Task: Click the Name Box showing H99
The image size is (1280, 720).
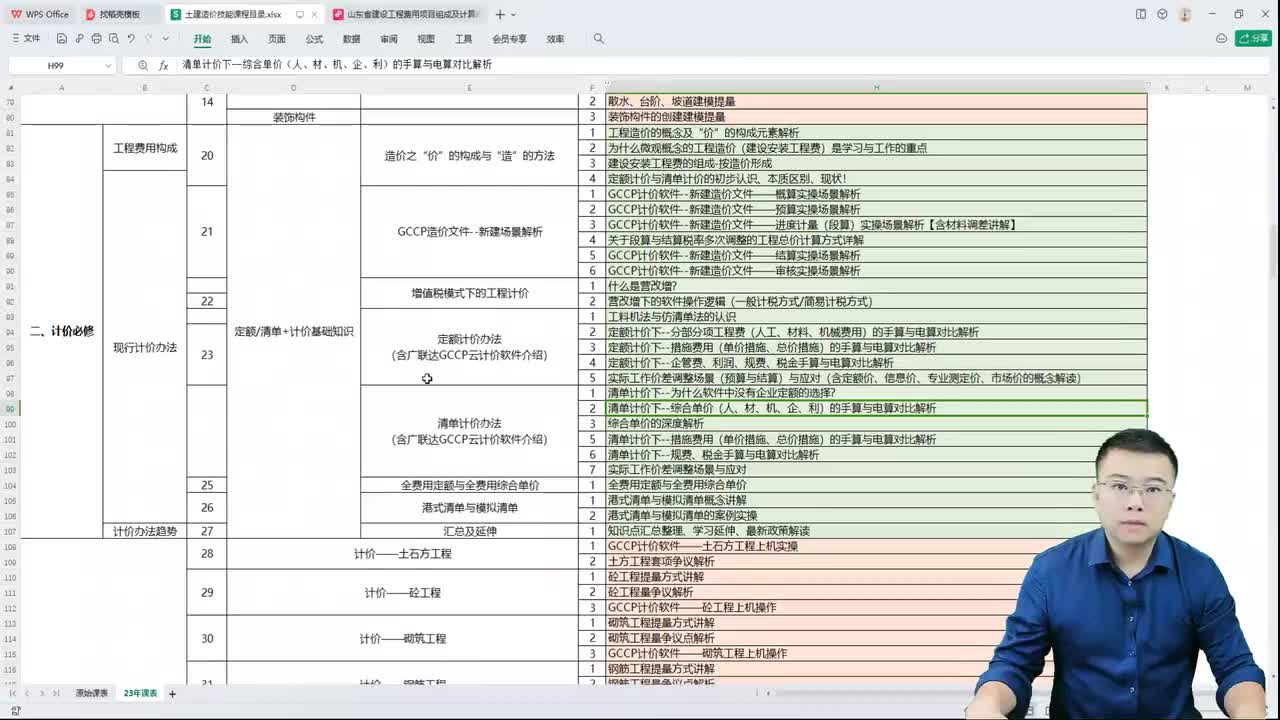Action: pyautogui.click(x=55, y=65)
